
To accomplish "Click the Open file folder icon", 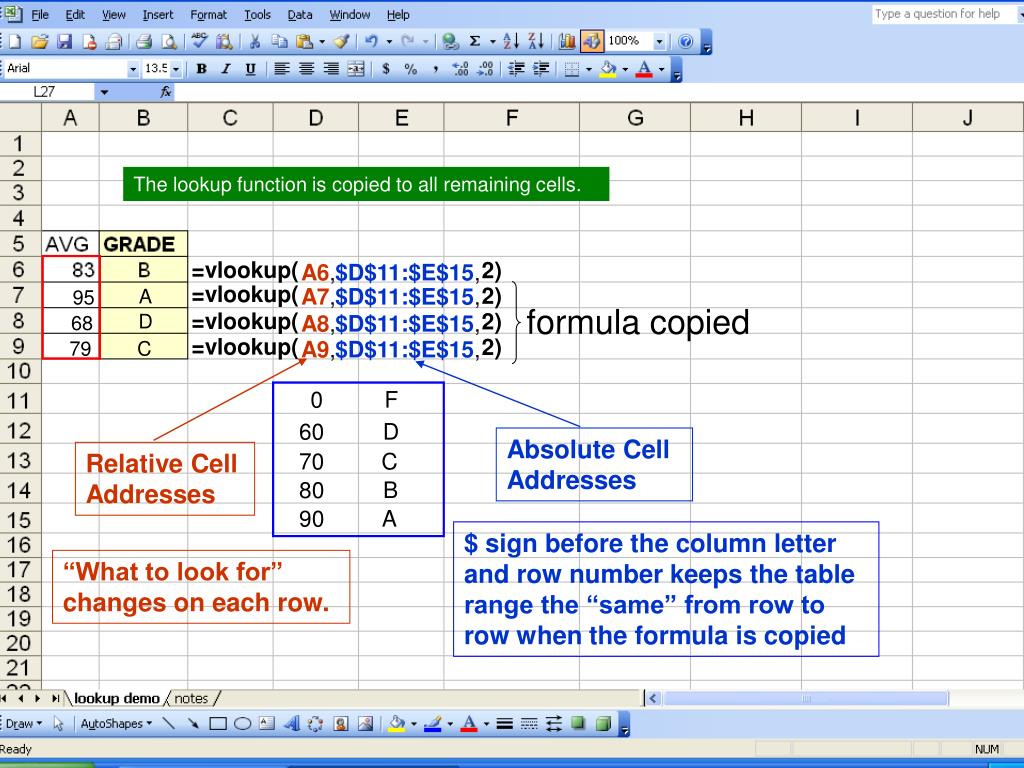I will point(39,42).
